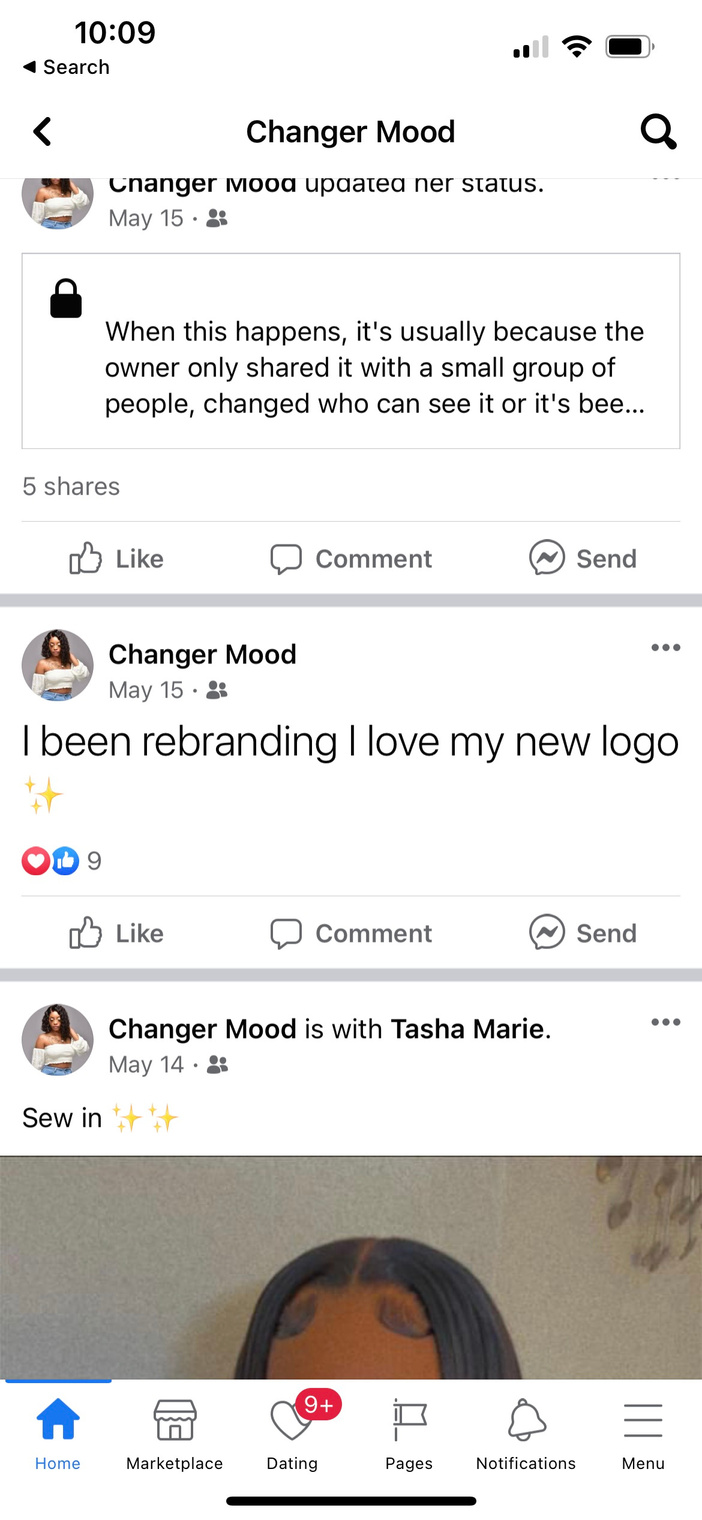Open the hamburger Menu
This screenshot has height=1520, width=702.
coord(643,1436)
